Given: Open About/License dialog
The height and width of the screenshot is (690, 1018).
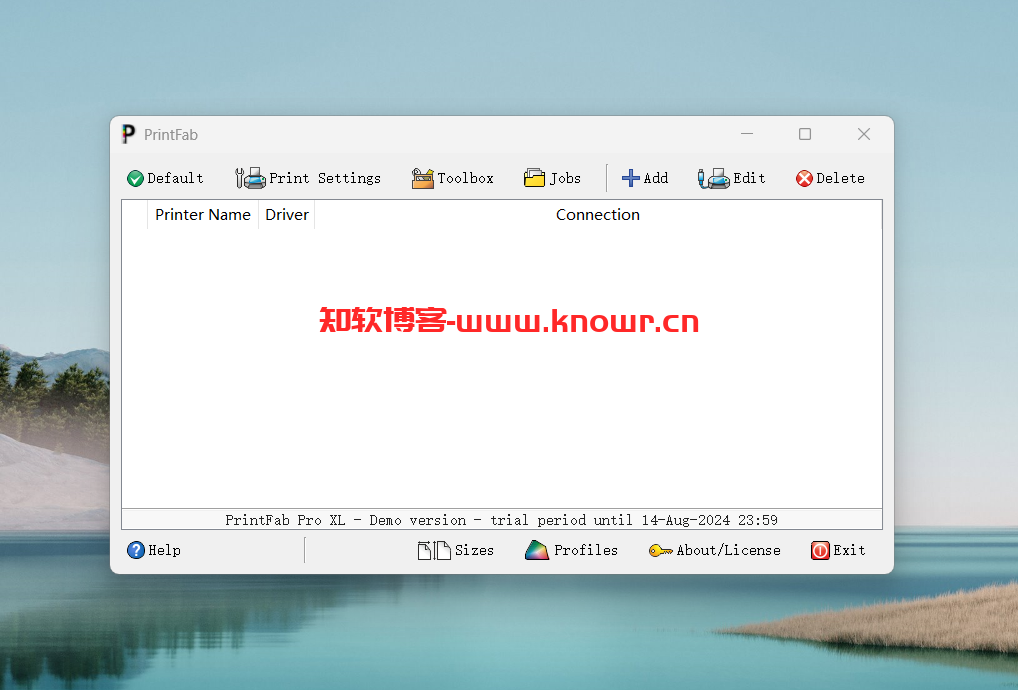Looking at the screenshot, I should coord(715,550).
